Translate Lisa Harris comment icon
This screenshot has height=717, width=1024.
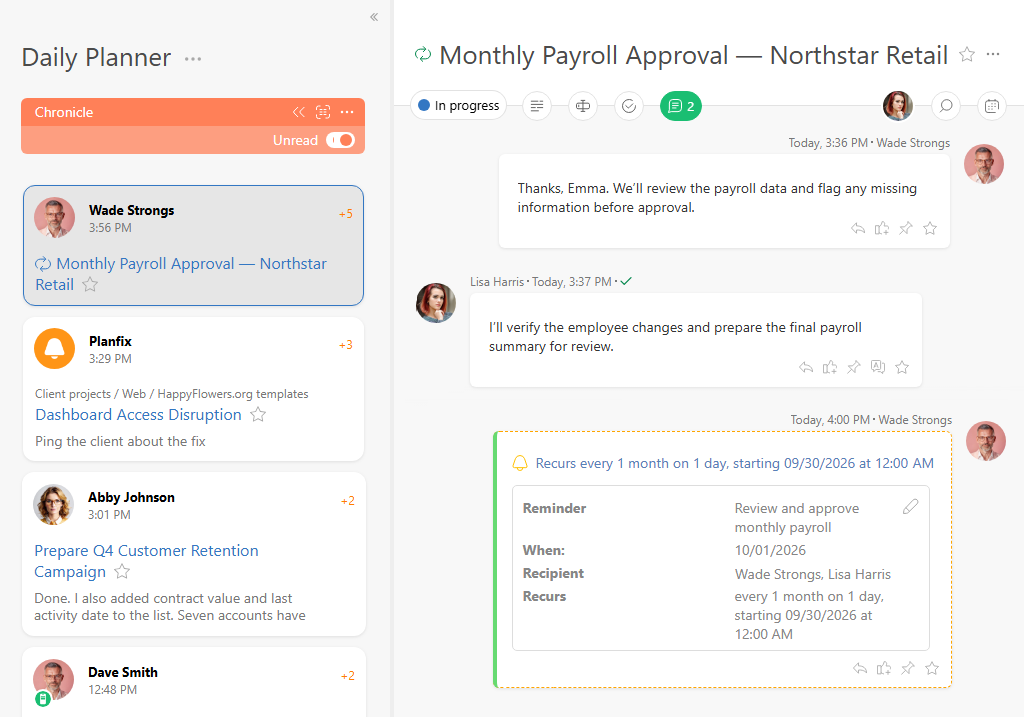click(878, 367)
